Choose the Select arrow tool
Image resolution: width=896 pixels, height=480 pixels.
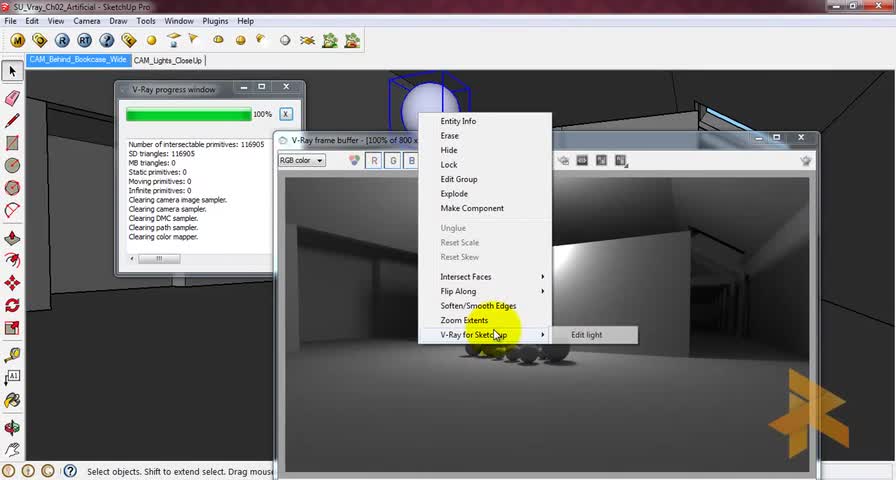(x=13, y=71)
